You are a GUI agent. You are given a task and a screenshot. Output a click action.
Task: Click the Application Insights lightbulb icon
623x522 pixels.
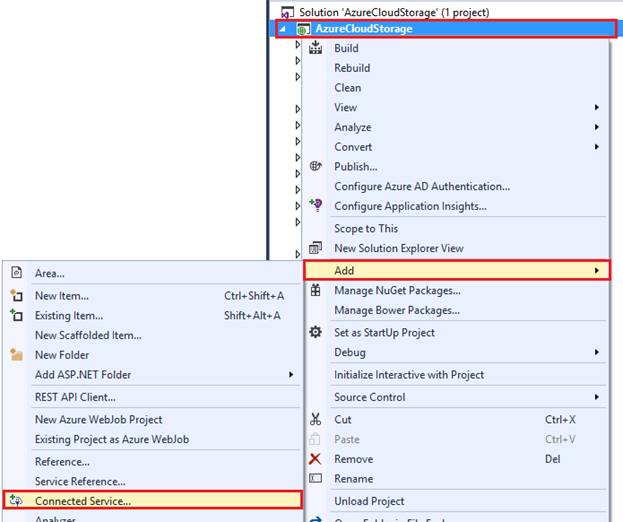click(x=316, y=205)
